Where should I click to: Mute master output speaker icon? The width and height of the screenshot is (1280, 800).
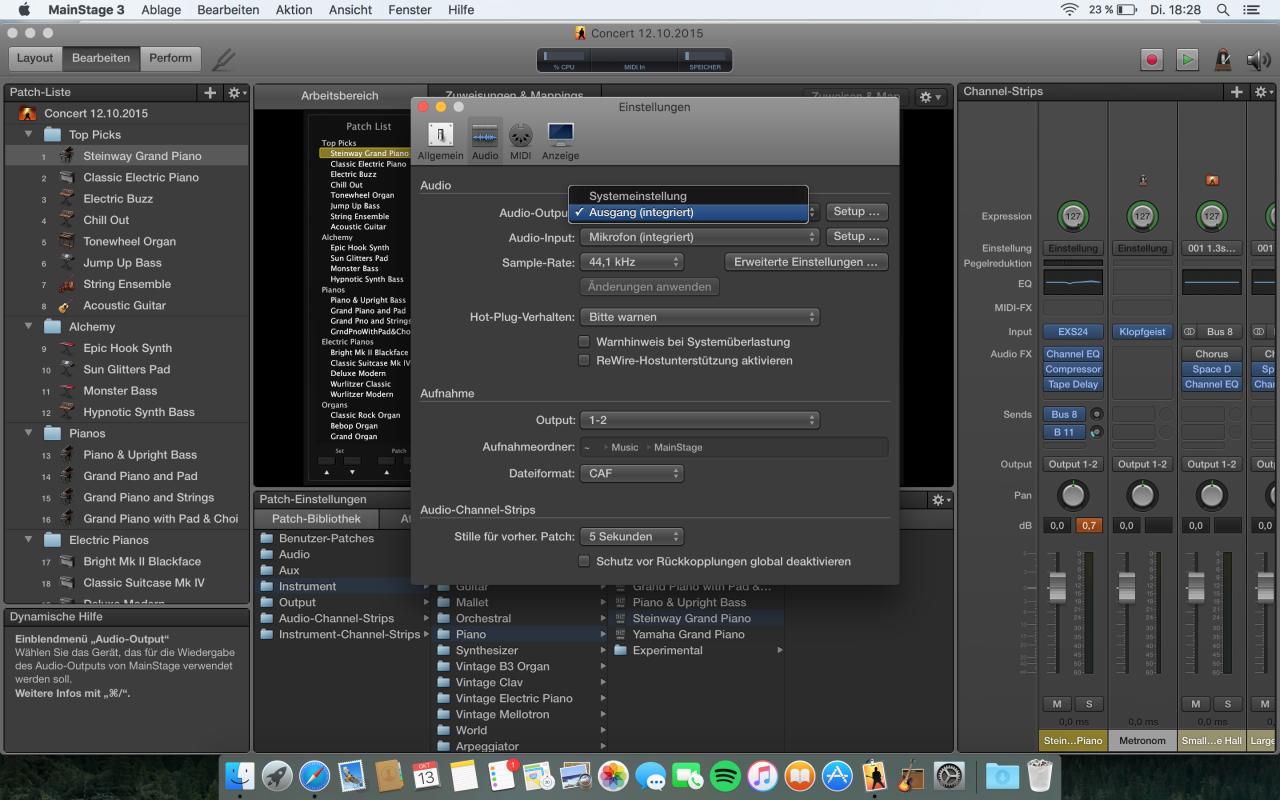coord(1258,59)
